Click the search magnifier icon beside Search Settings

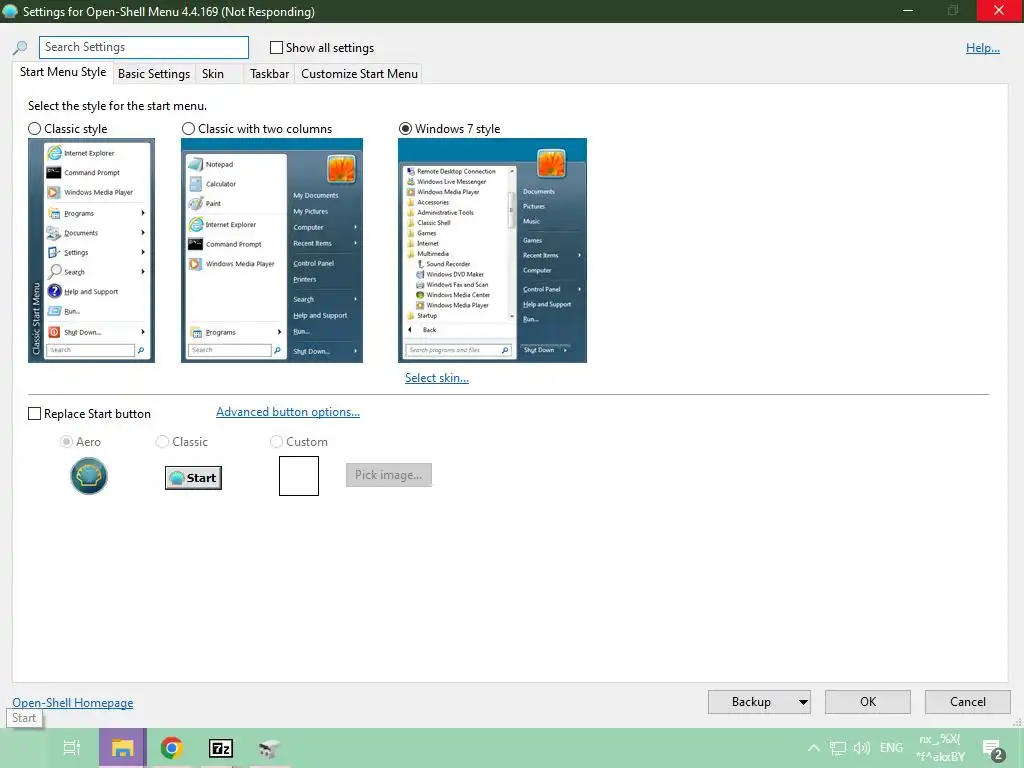coord(20,48)
